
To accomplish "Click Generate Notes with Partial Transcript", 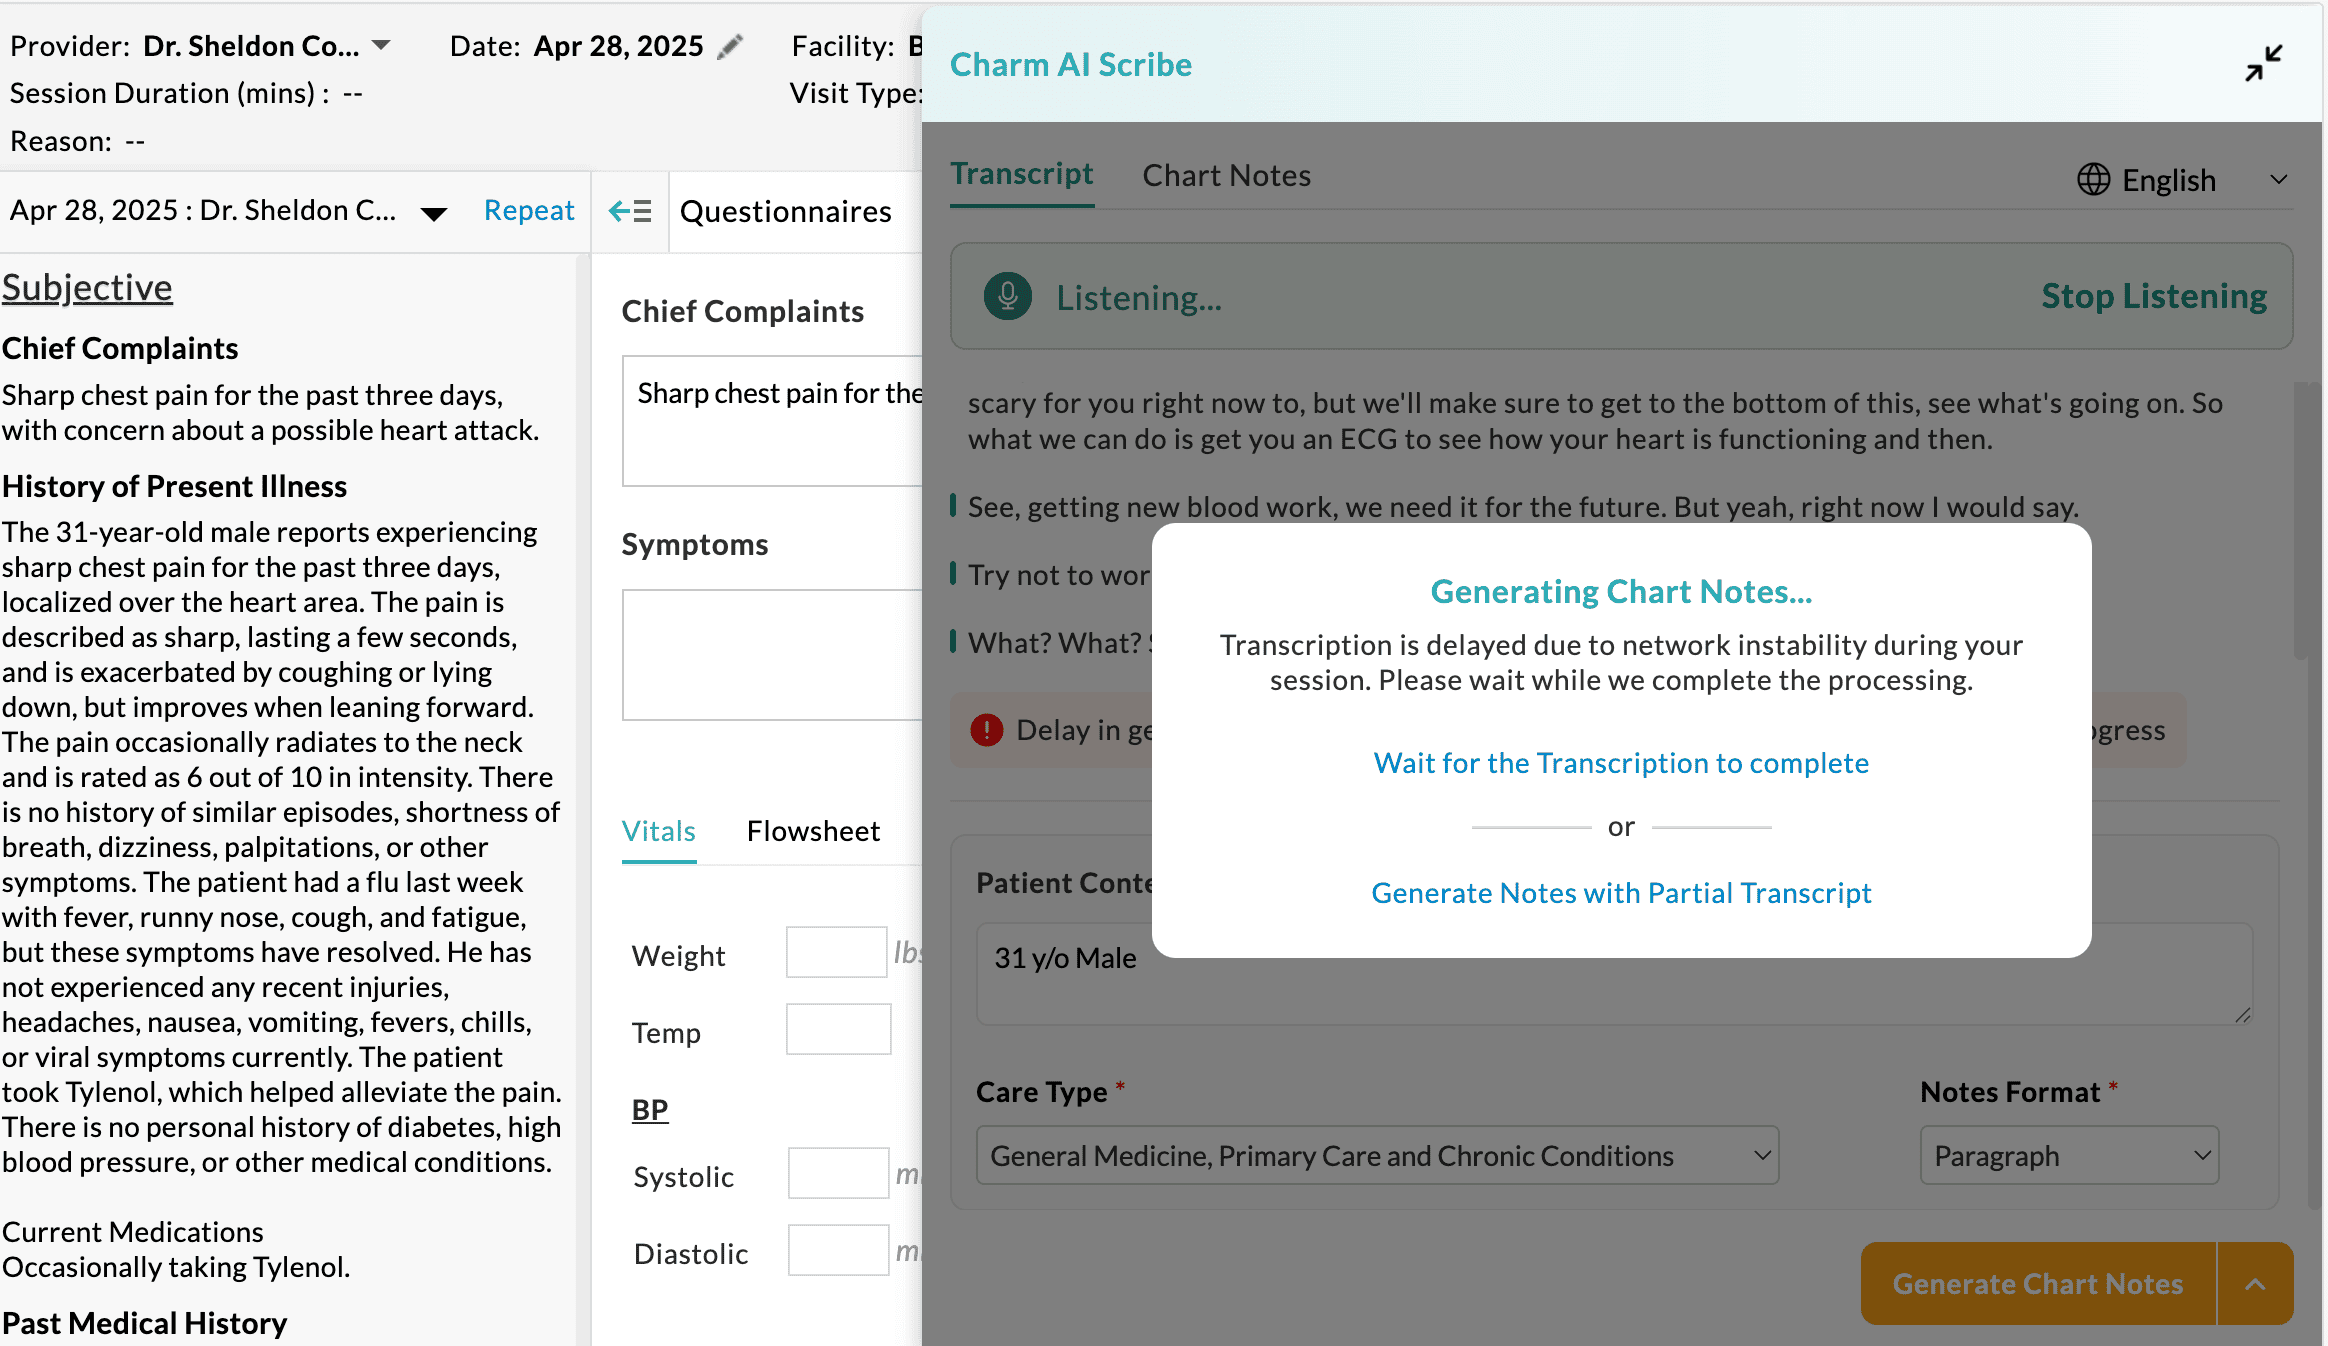I will point(1620,893).
